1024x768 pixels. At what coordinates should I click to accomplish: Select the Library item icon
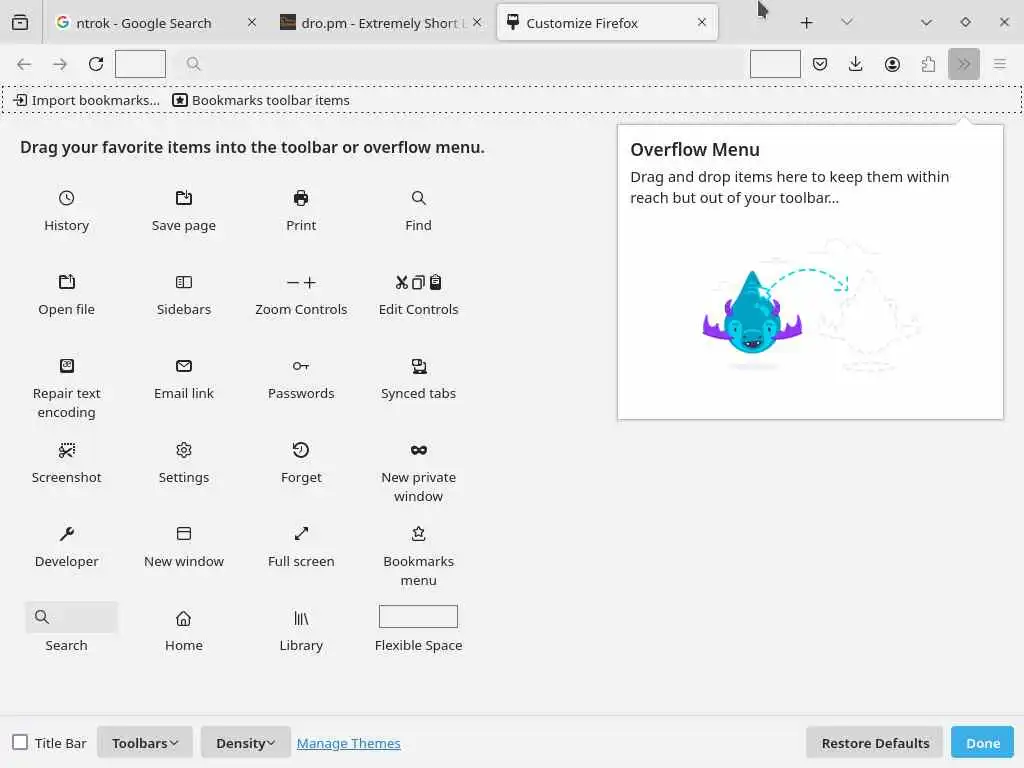point(301,618)
